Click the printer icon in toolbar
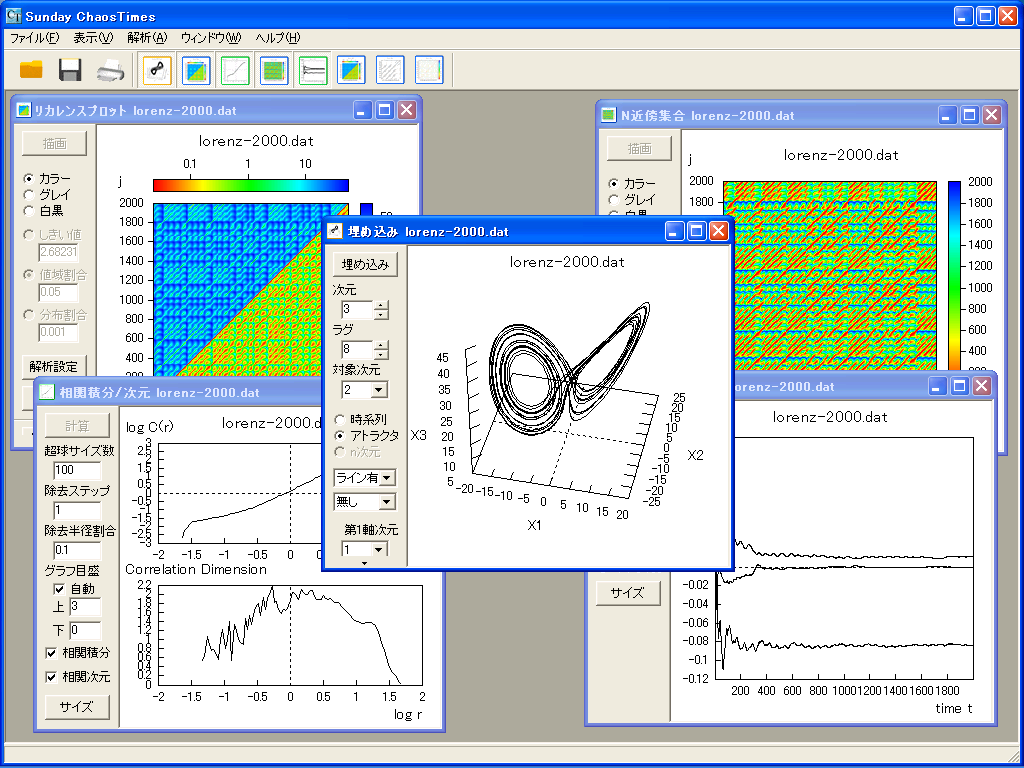1024x768 pixels. coord(110,70)
